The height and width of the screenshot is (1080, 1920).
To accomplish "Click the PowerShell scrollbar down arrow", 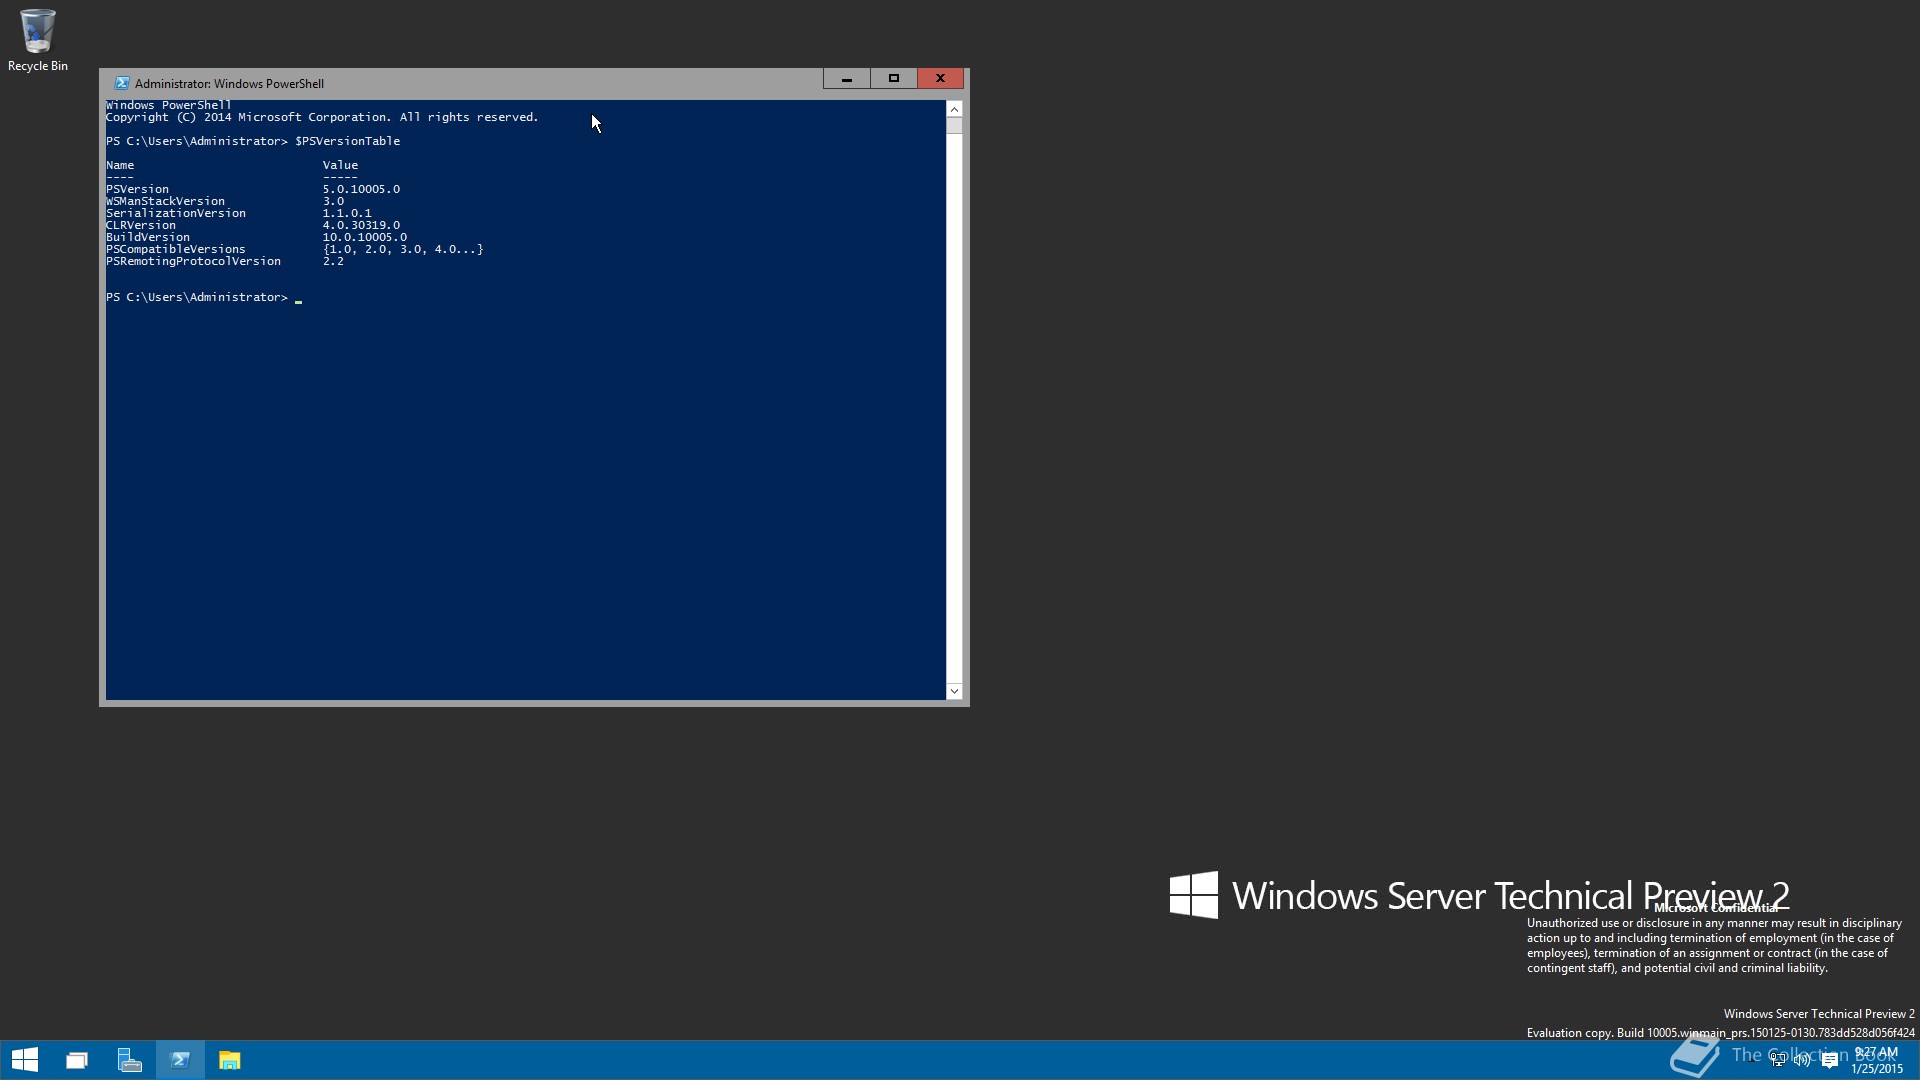I will point(954,691).
